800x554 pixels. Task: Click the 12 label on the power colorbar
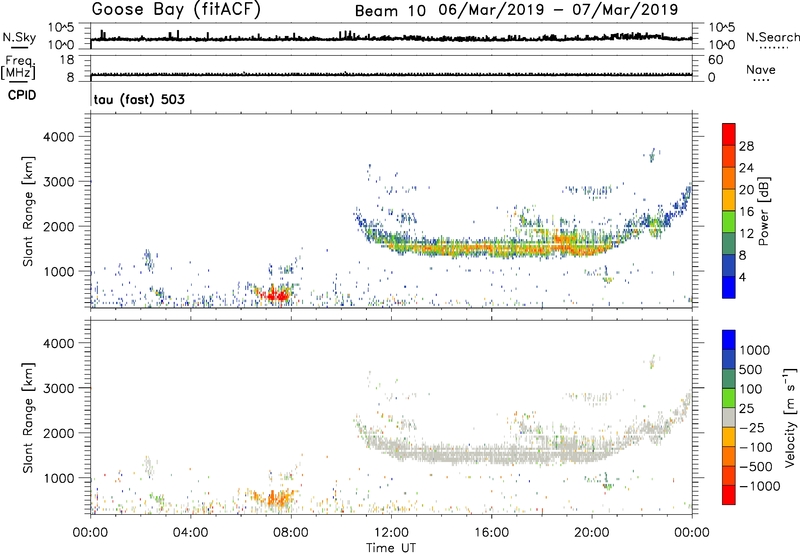tap(746, 234)
